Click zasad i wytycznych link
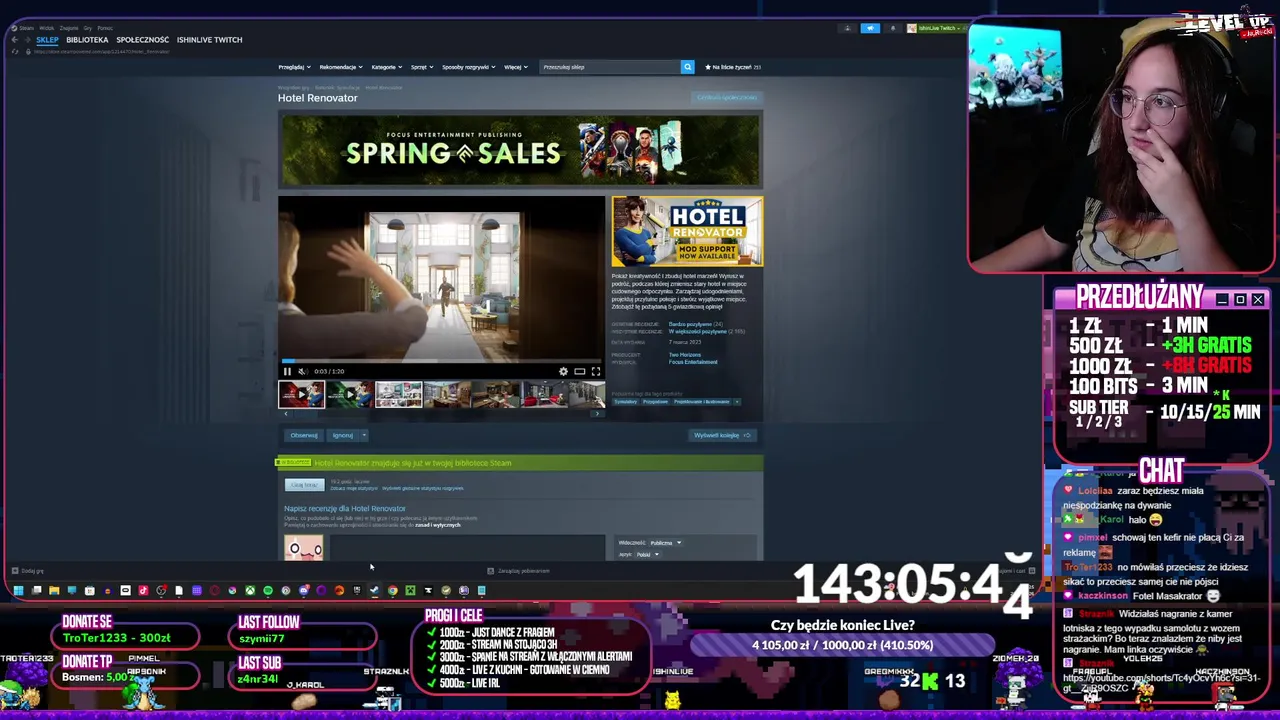Image resolution: width=1280 pixels, height=720 pixels. coord(439,525)
